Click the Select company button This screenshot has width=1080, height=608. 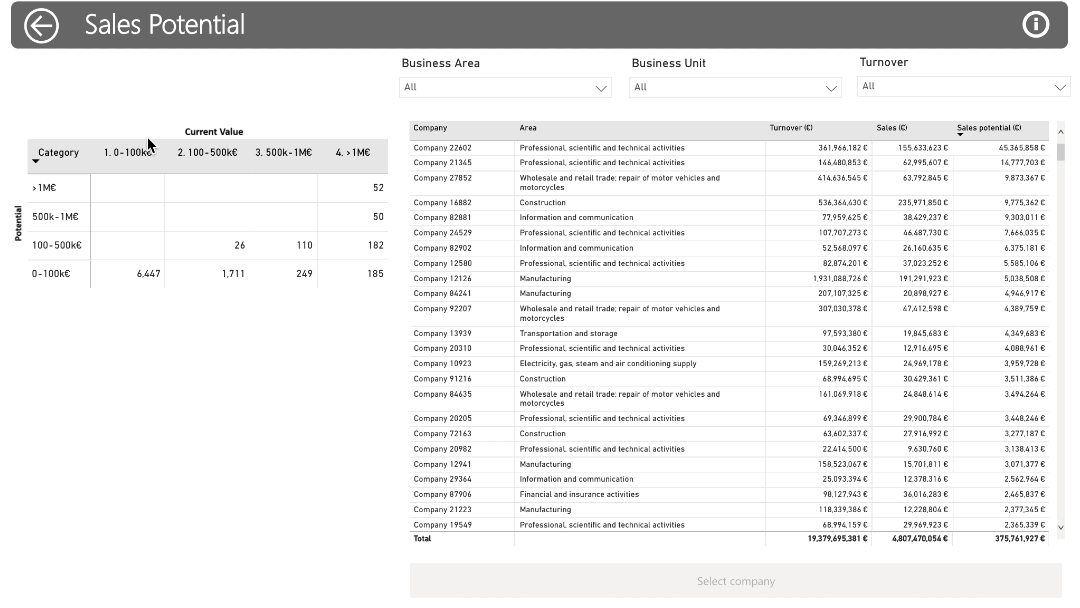[x=736, y=581]
